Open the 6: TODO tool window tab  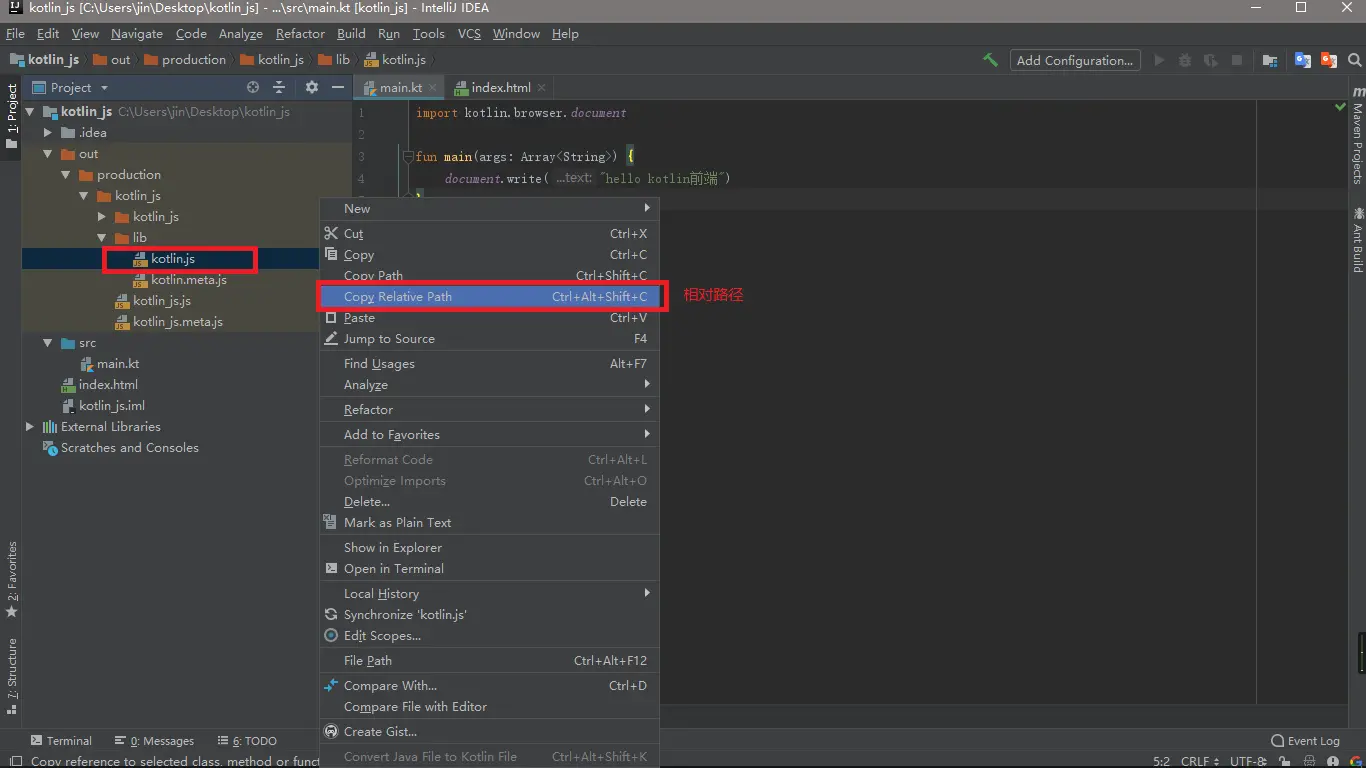coord(246,741)
